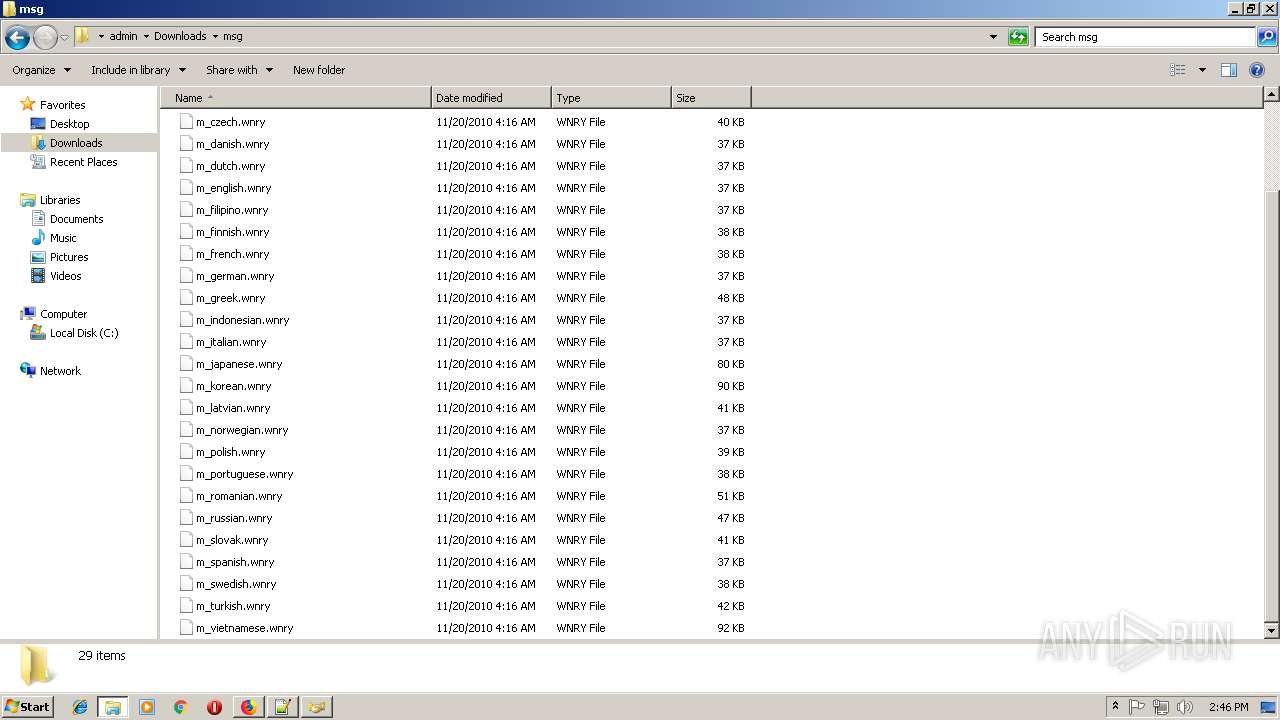Select the m_korean.wnry file name

click(x=234, y=386)
